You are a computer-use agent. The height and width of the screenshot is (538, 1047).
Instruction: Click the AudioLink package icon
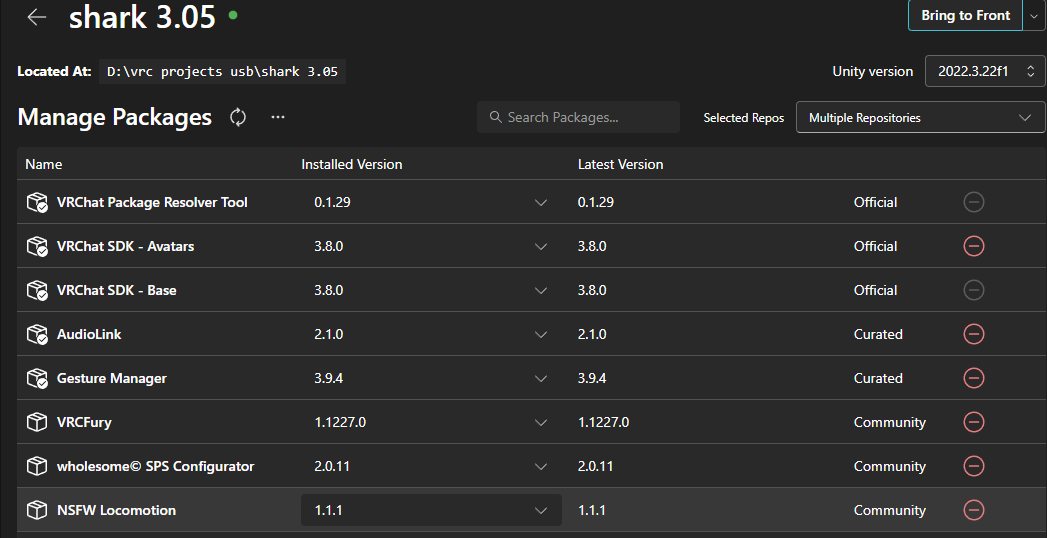(37, 334)
